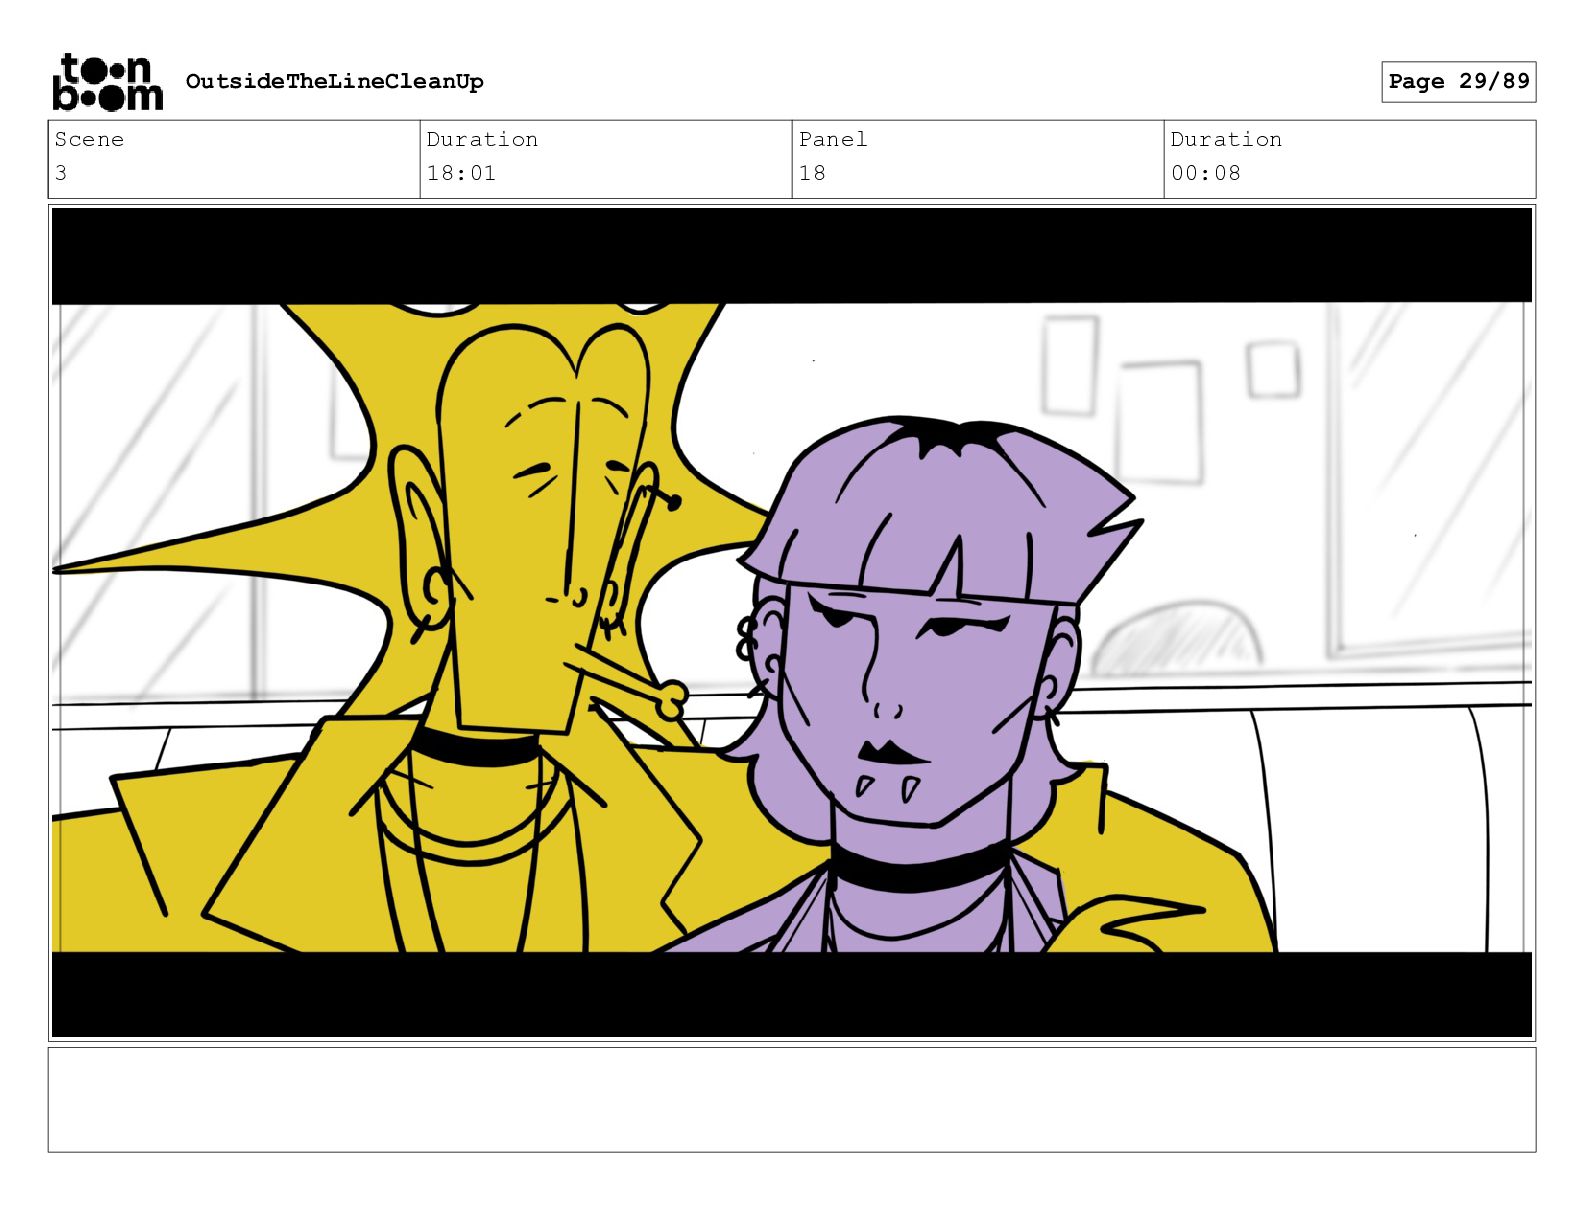Click the top black letterbox bar
Viewport: 1584px width, 1224px height.
(792, 255)
